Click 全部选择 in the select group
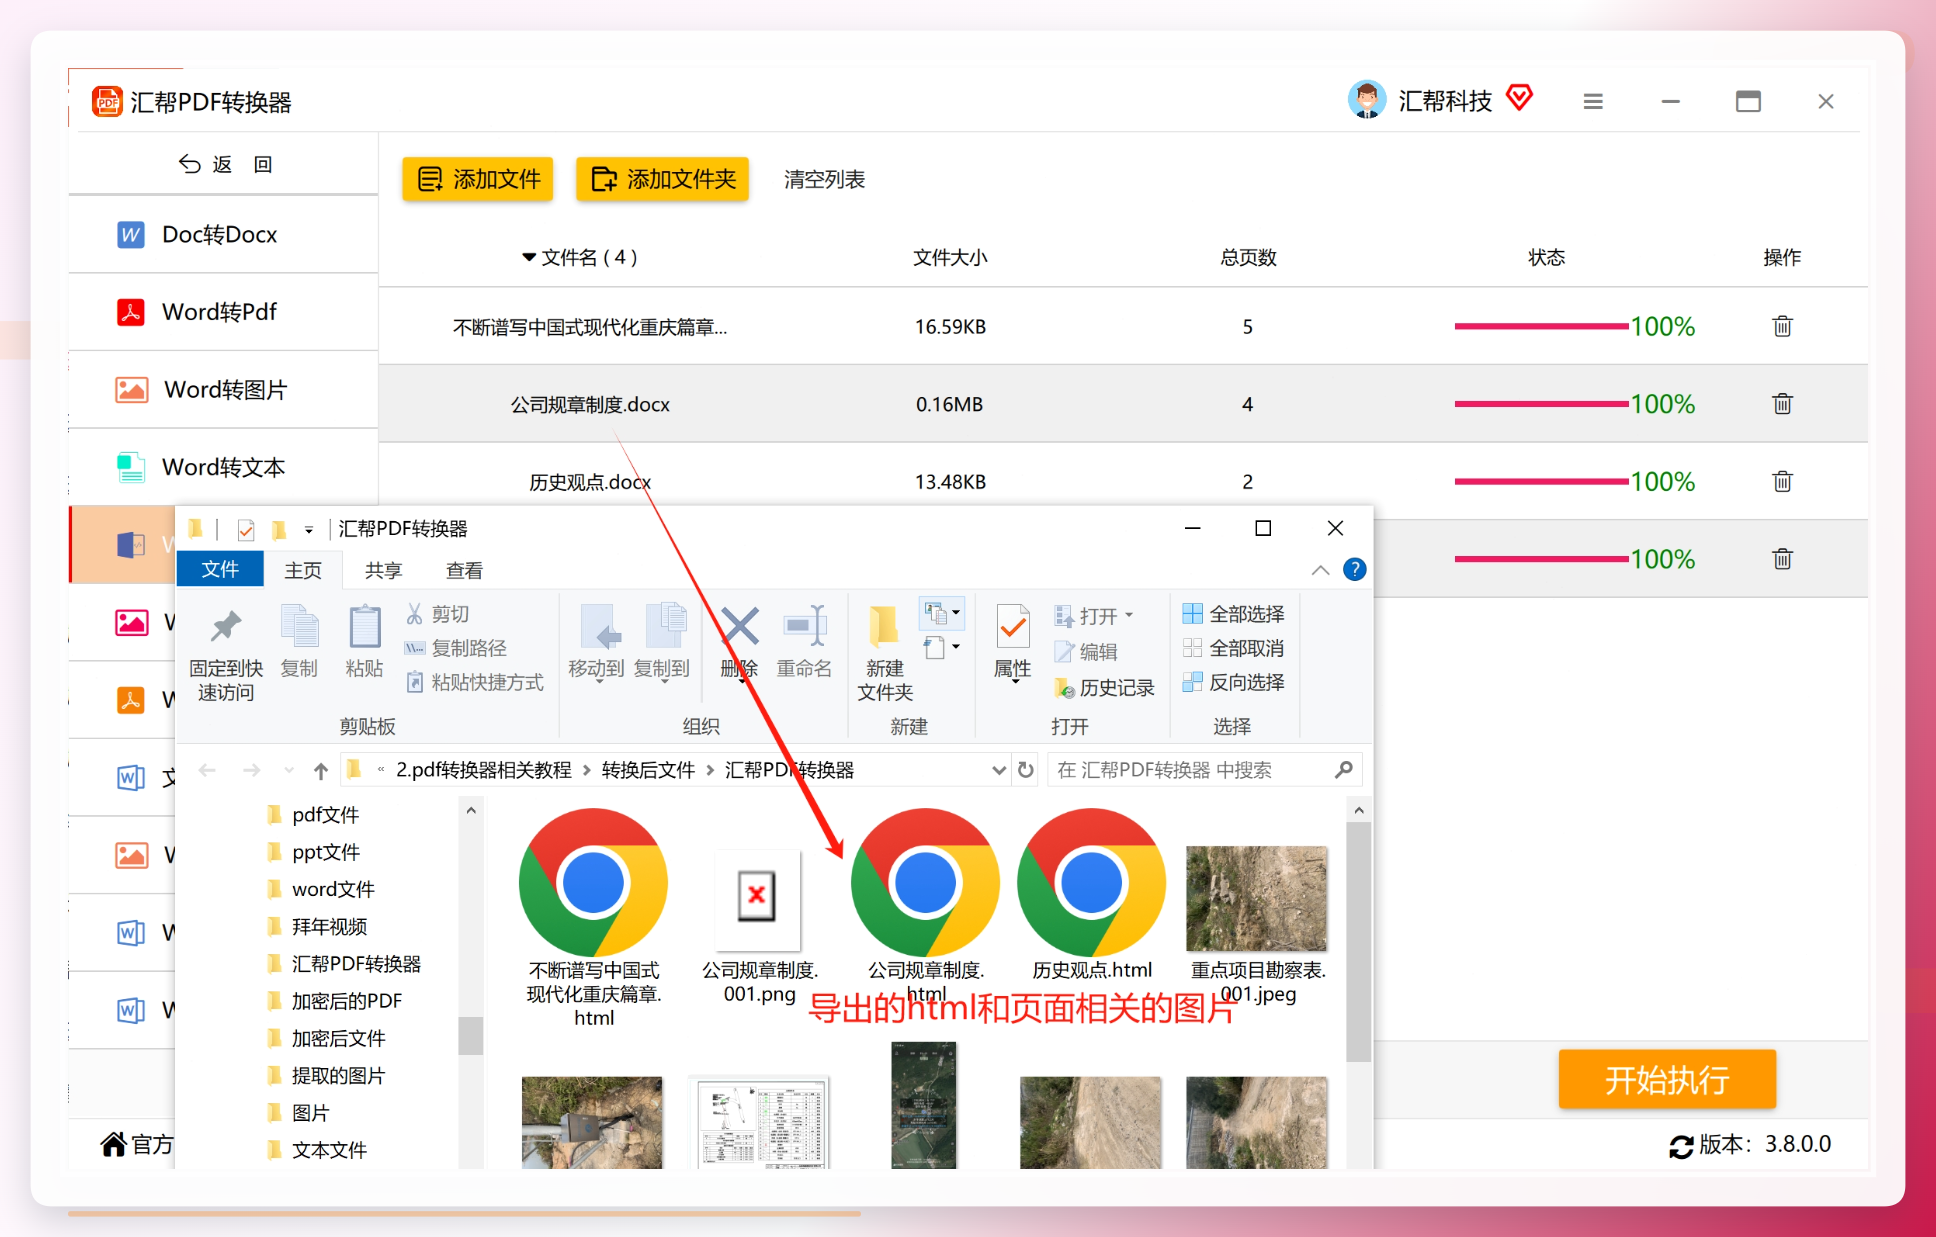 [1233, 614]
